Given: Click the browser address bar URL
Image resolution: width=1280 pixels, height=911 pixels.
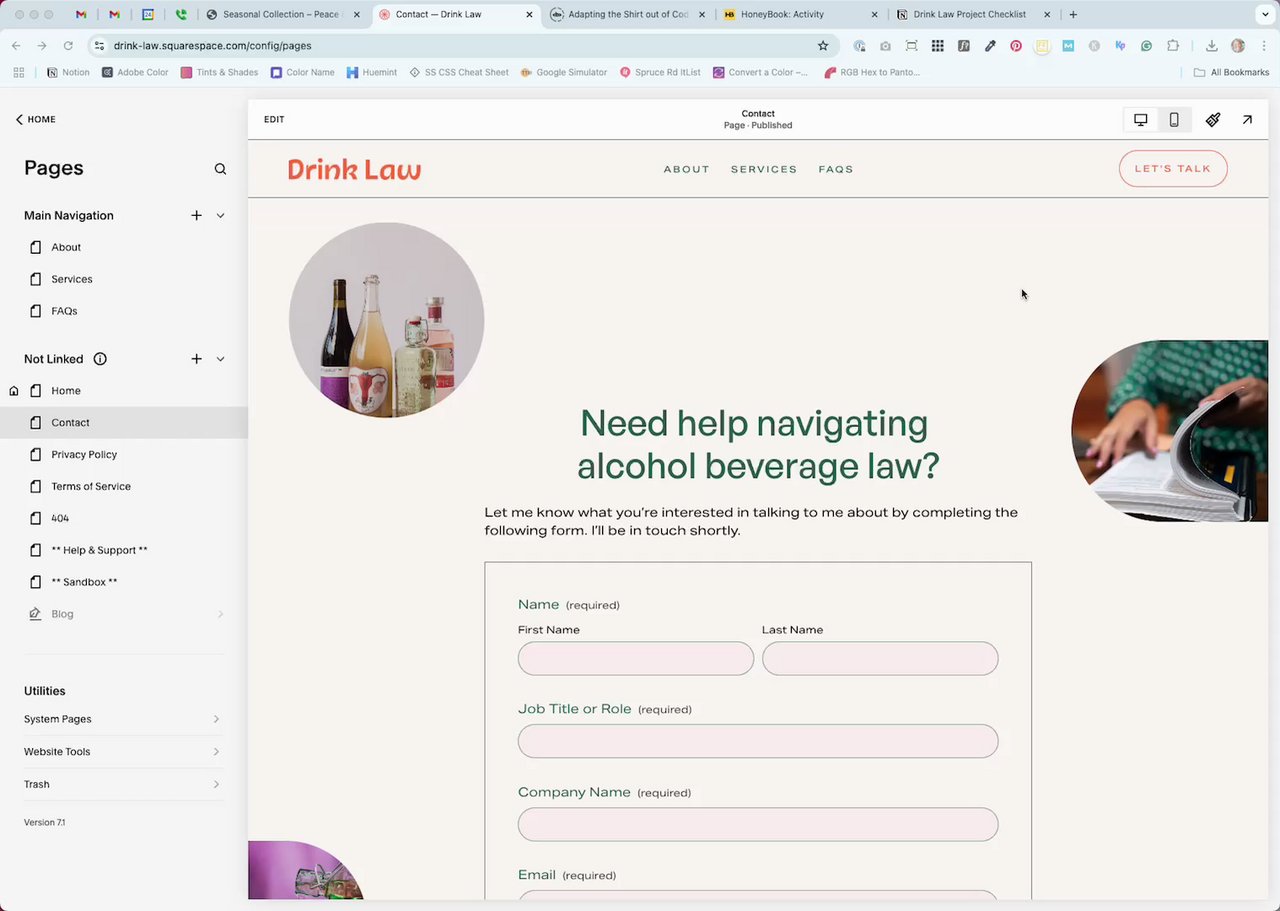Looking at the screenshot, I should coord(212,46).
